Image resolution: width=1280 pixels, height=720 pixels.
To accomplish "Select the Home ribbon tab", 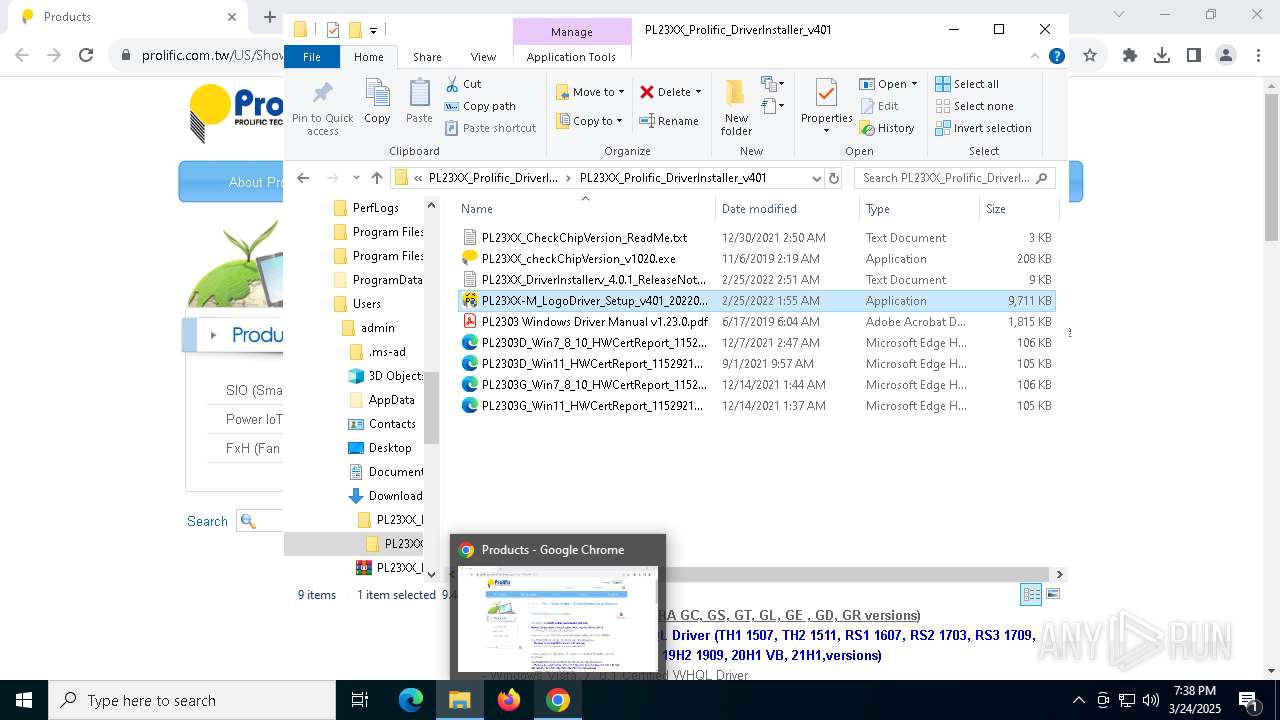I will coord(368,57).
